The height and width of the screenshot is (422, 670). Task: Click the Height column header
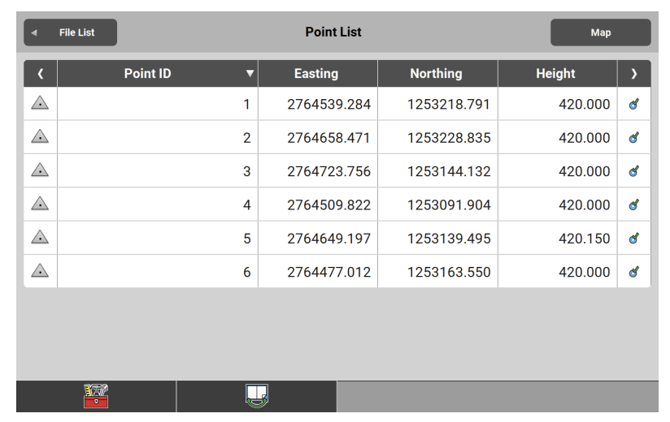click(556, 74)
